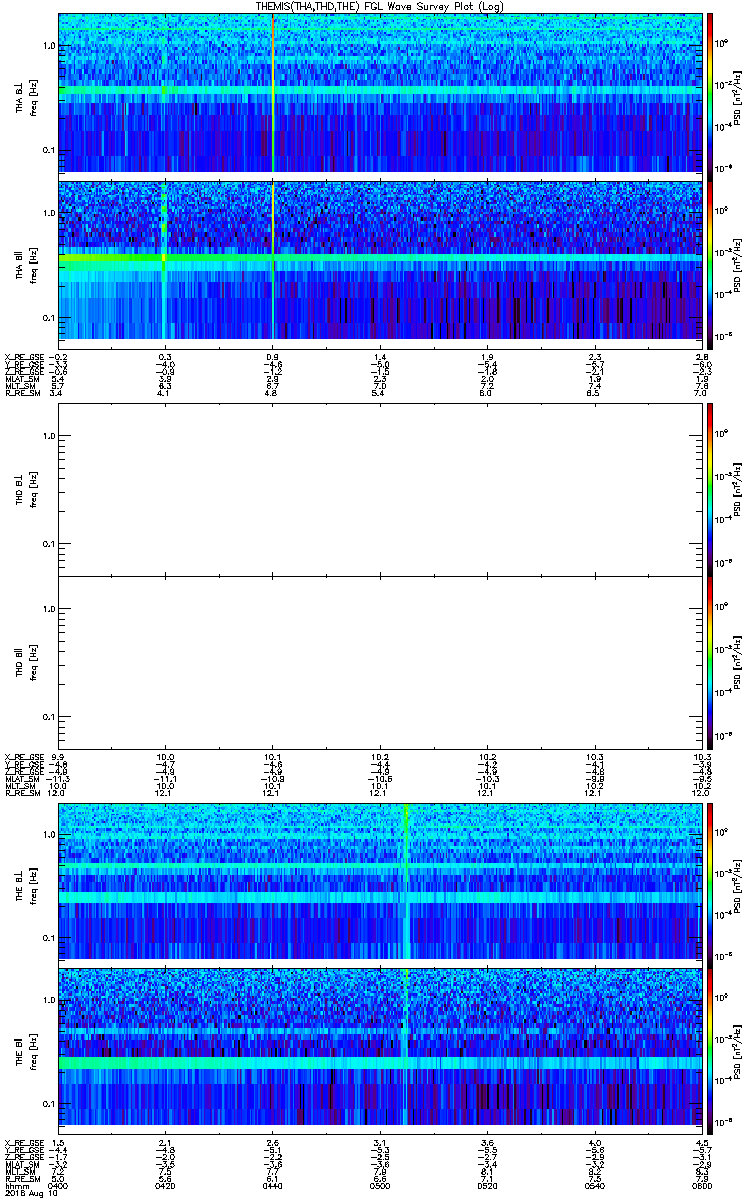This screenshot has width=750, height=1200.
Task: Click the THD B∥ freq [Hz] axis label
Action: click(x=32, y=662)
